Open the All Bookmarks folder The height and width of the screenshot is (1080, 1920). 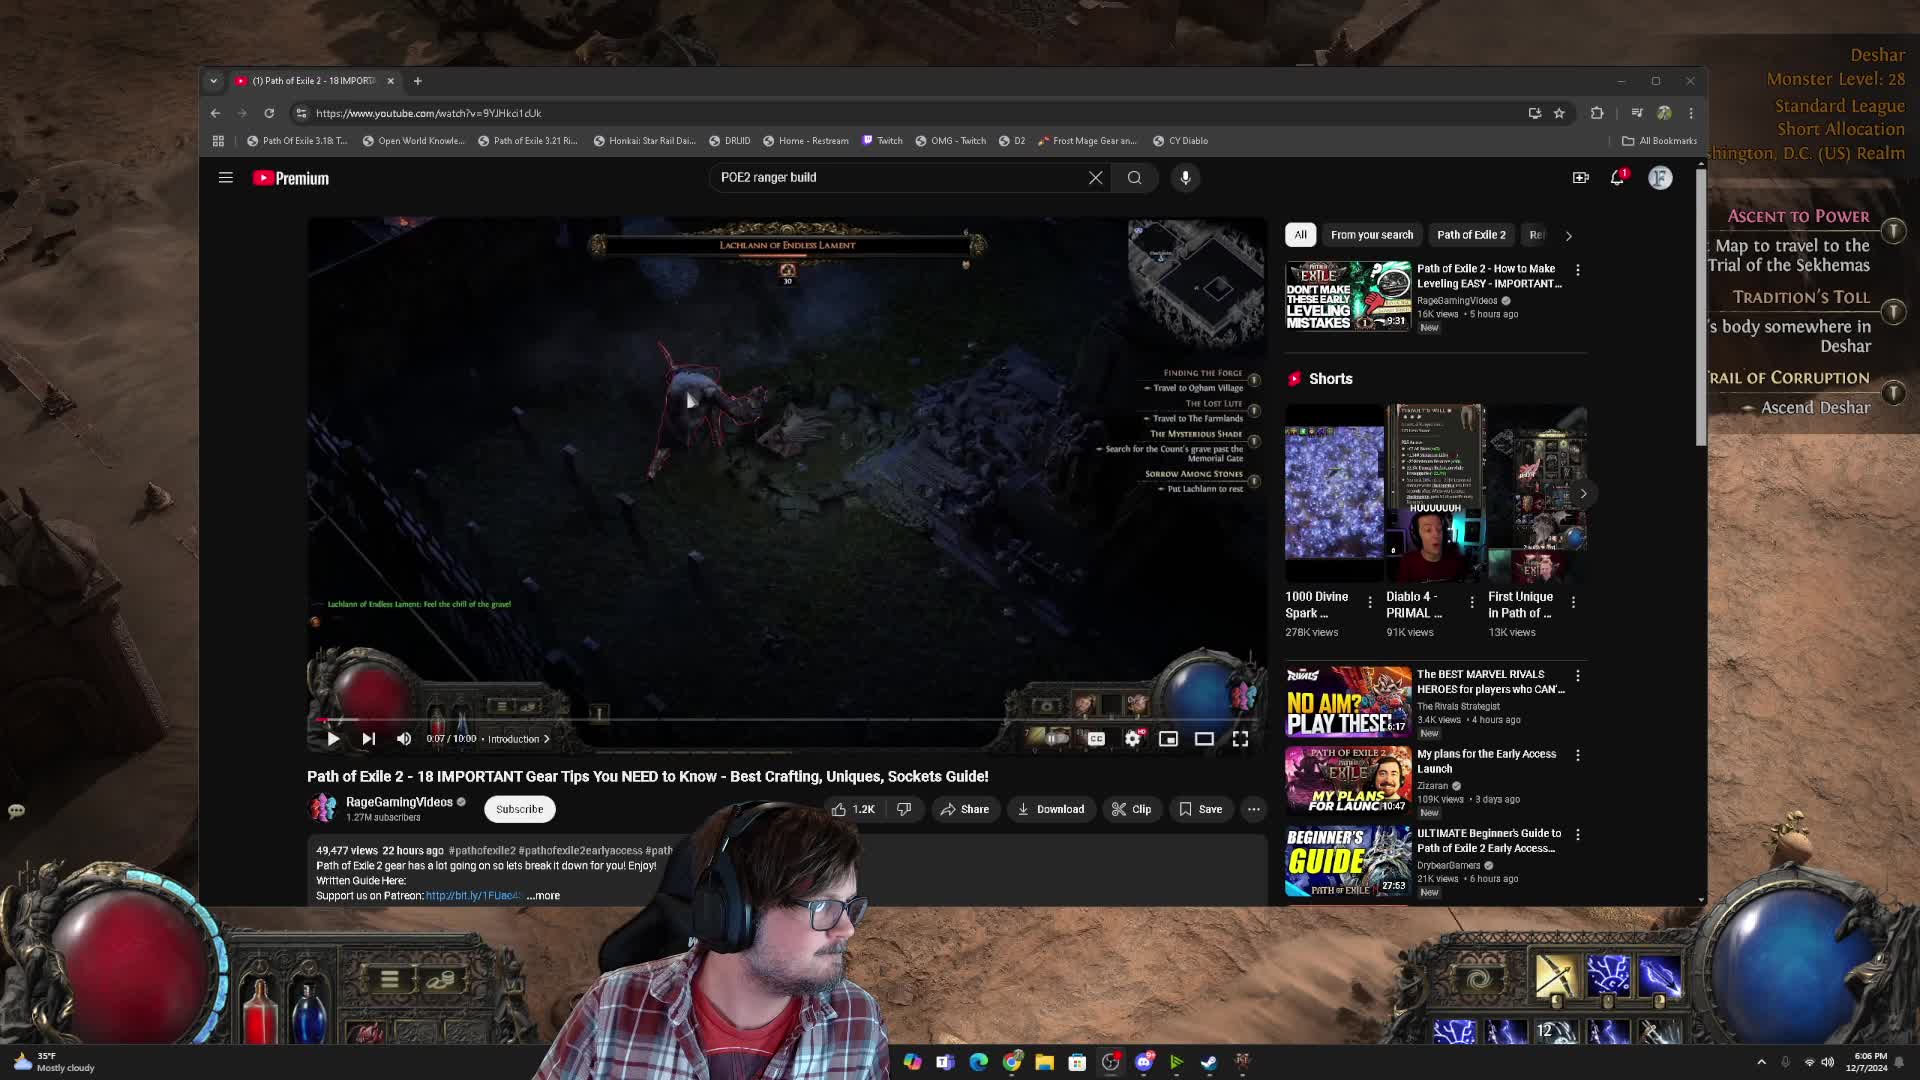point(1659,141)
